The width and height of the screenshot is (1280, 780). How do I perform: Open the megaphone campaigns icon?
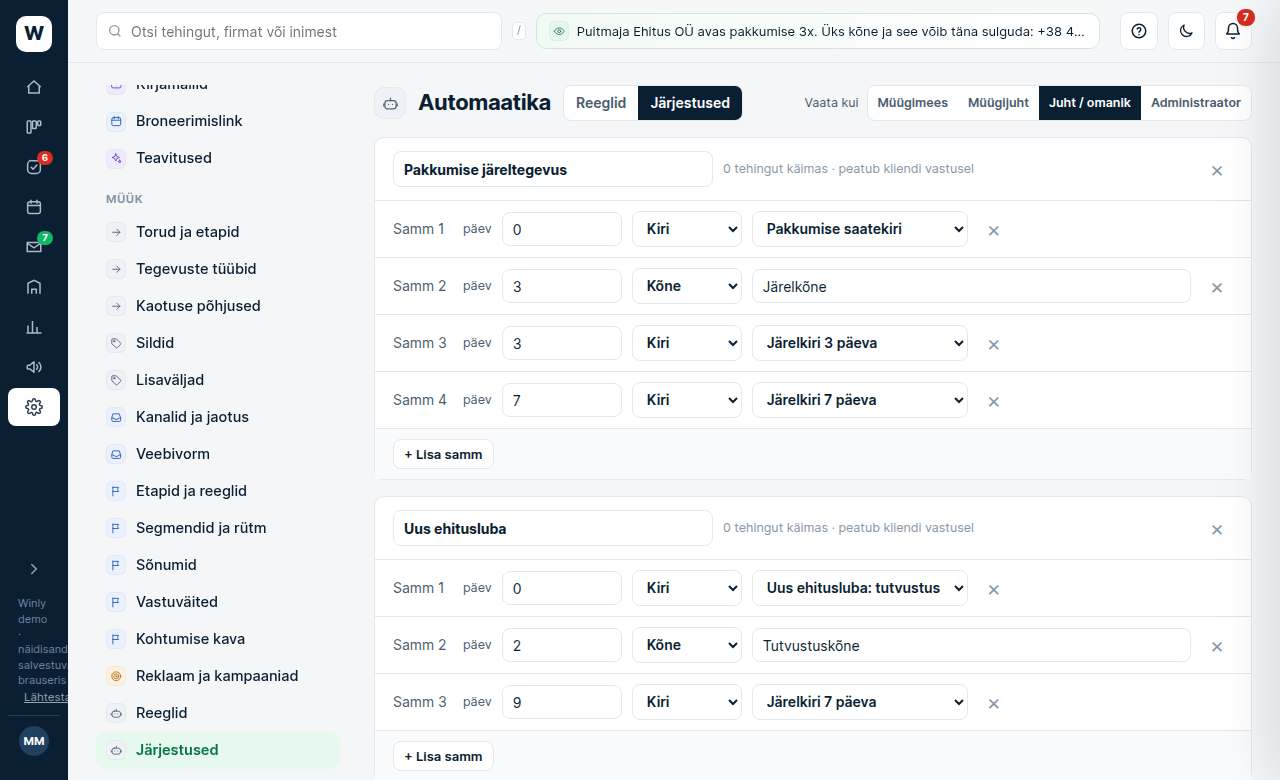[34, 367]
